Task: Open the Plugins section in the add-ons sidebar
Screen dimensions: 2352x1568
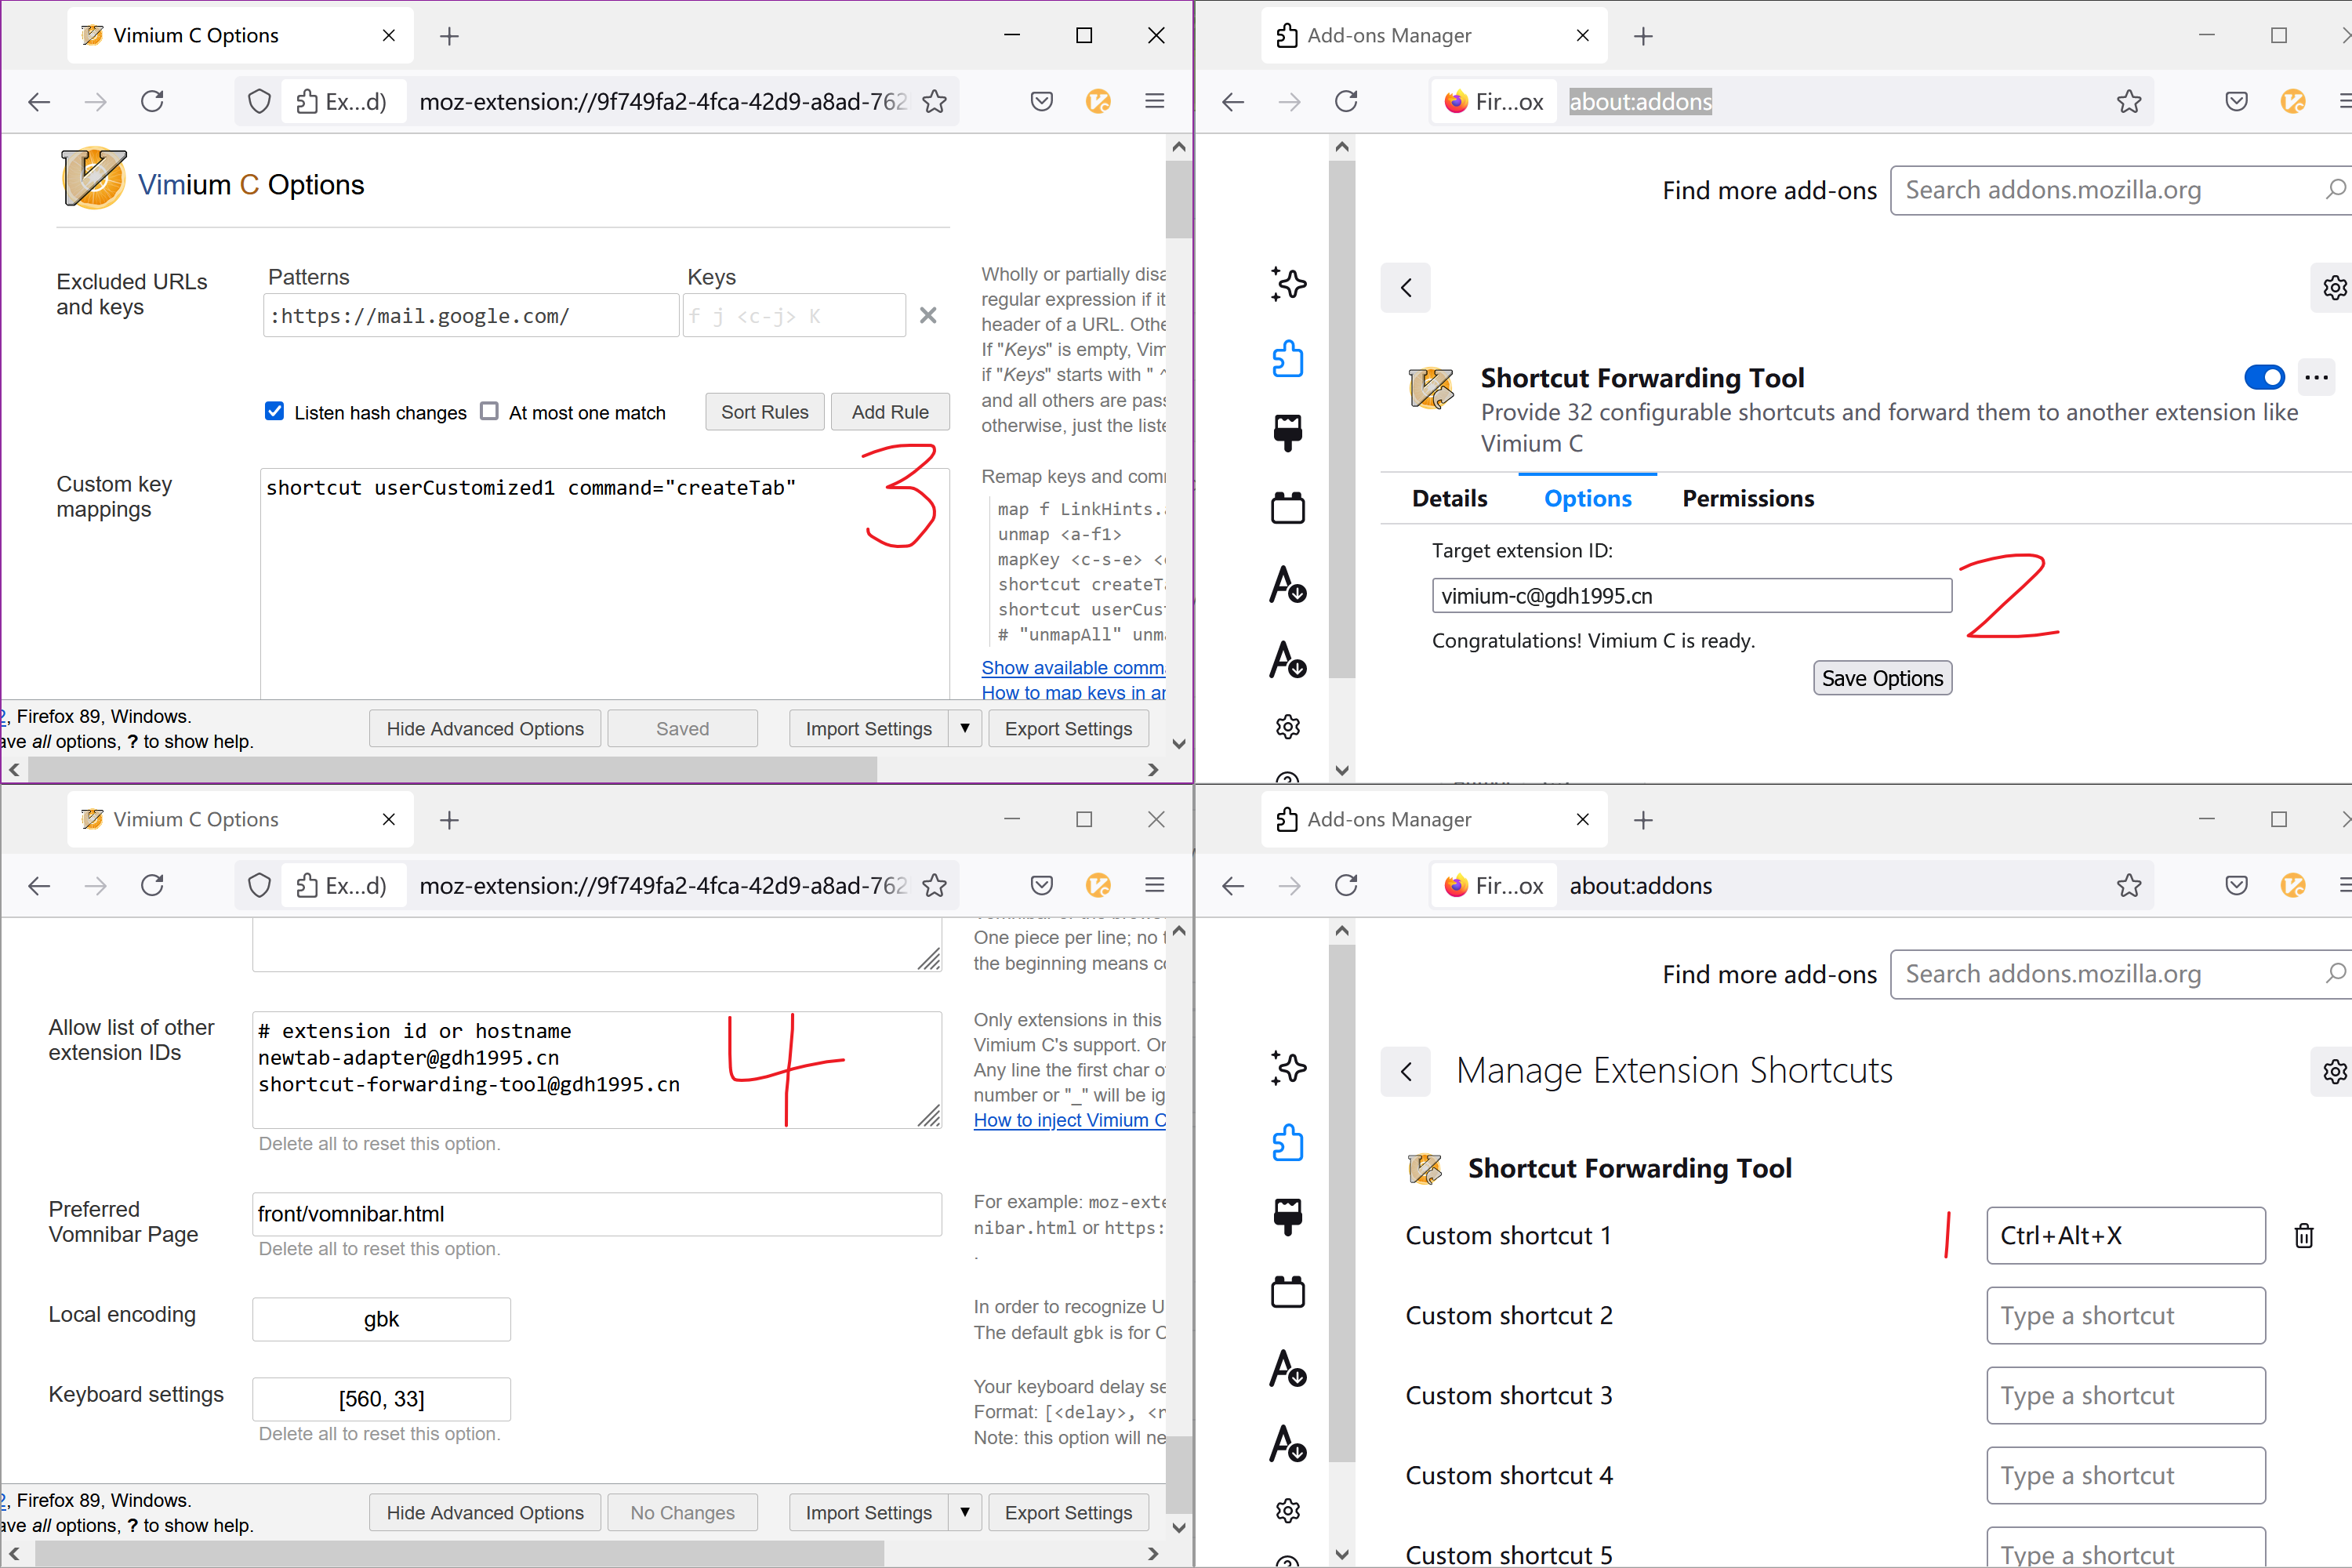Action: (1288, 507)
